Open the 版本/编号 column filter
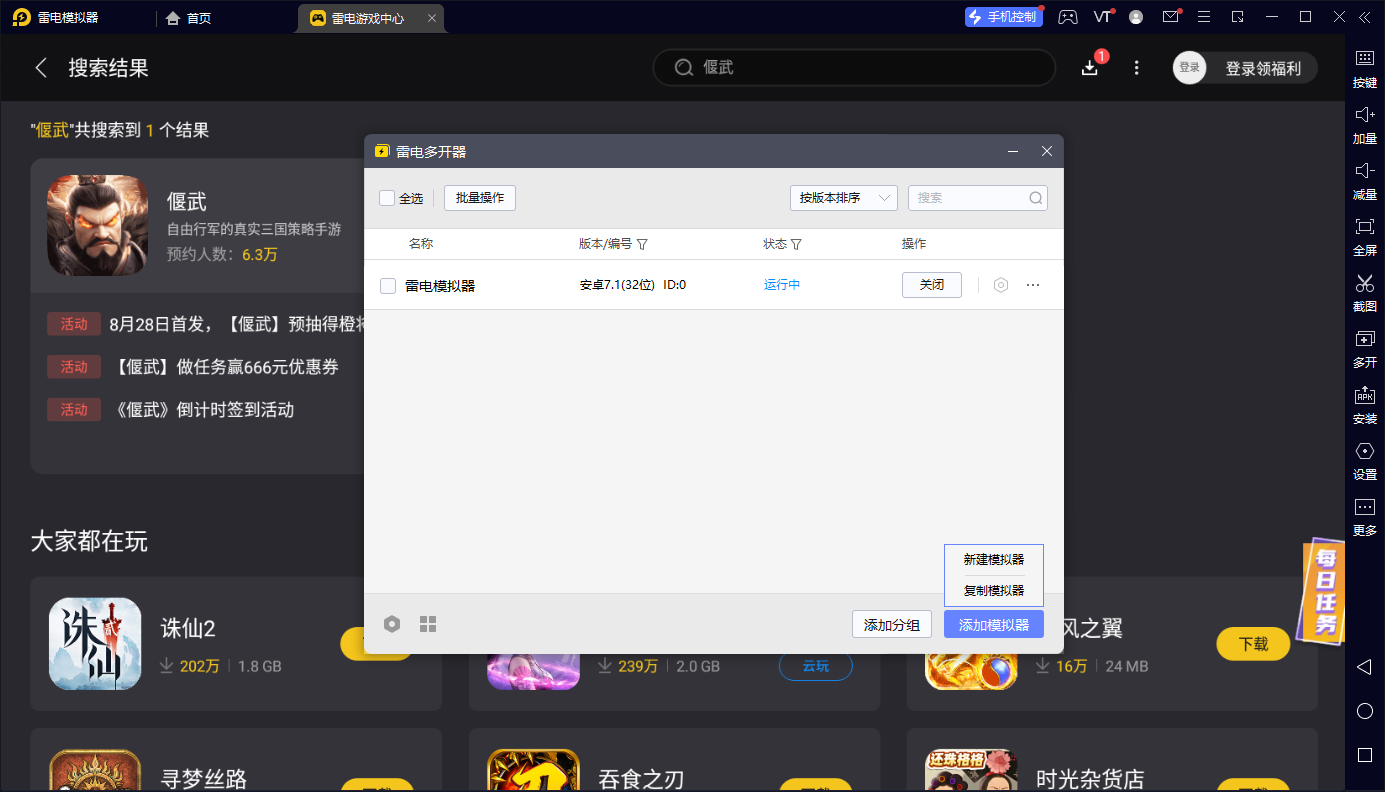 642,244
